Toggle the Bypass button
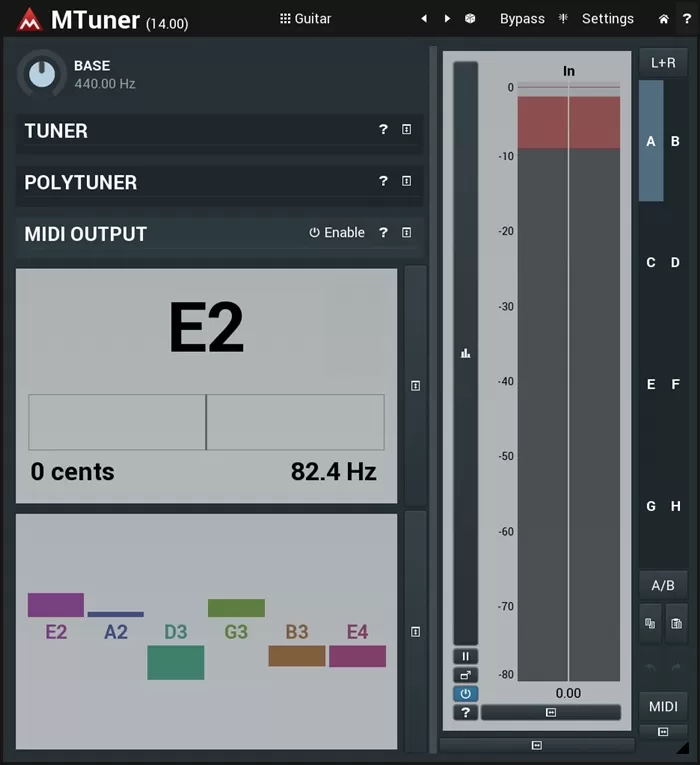 [x=522, y=19]
